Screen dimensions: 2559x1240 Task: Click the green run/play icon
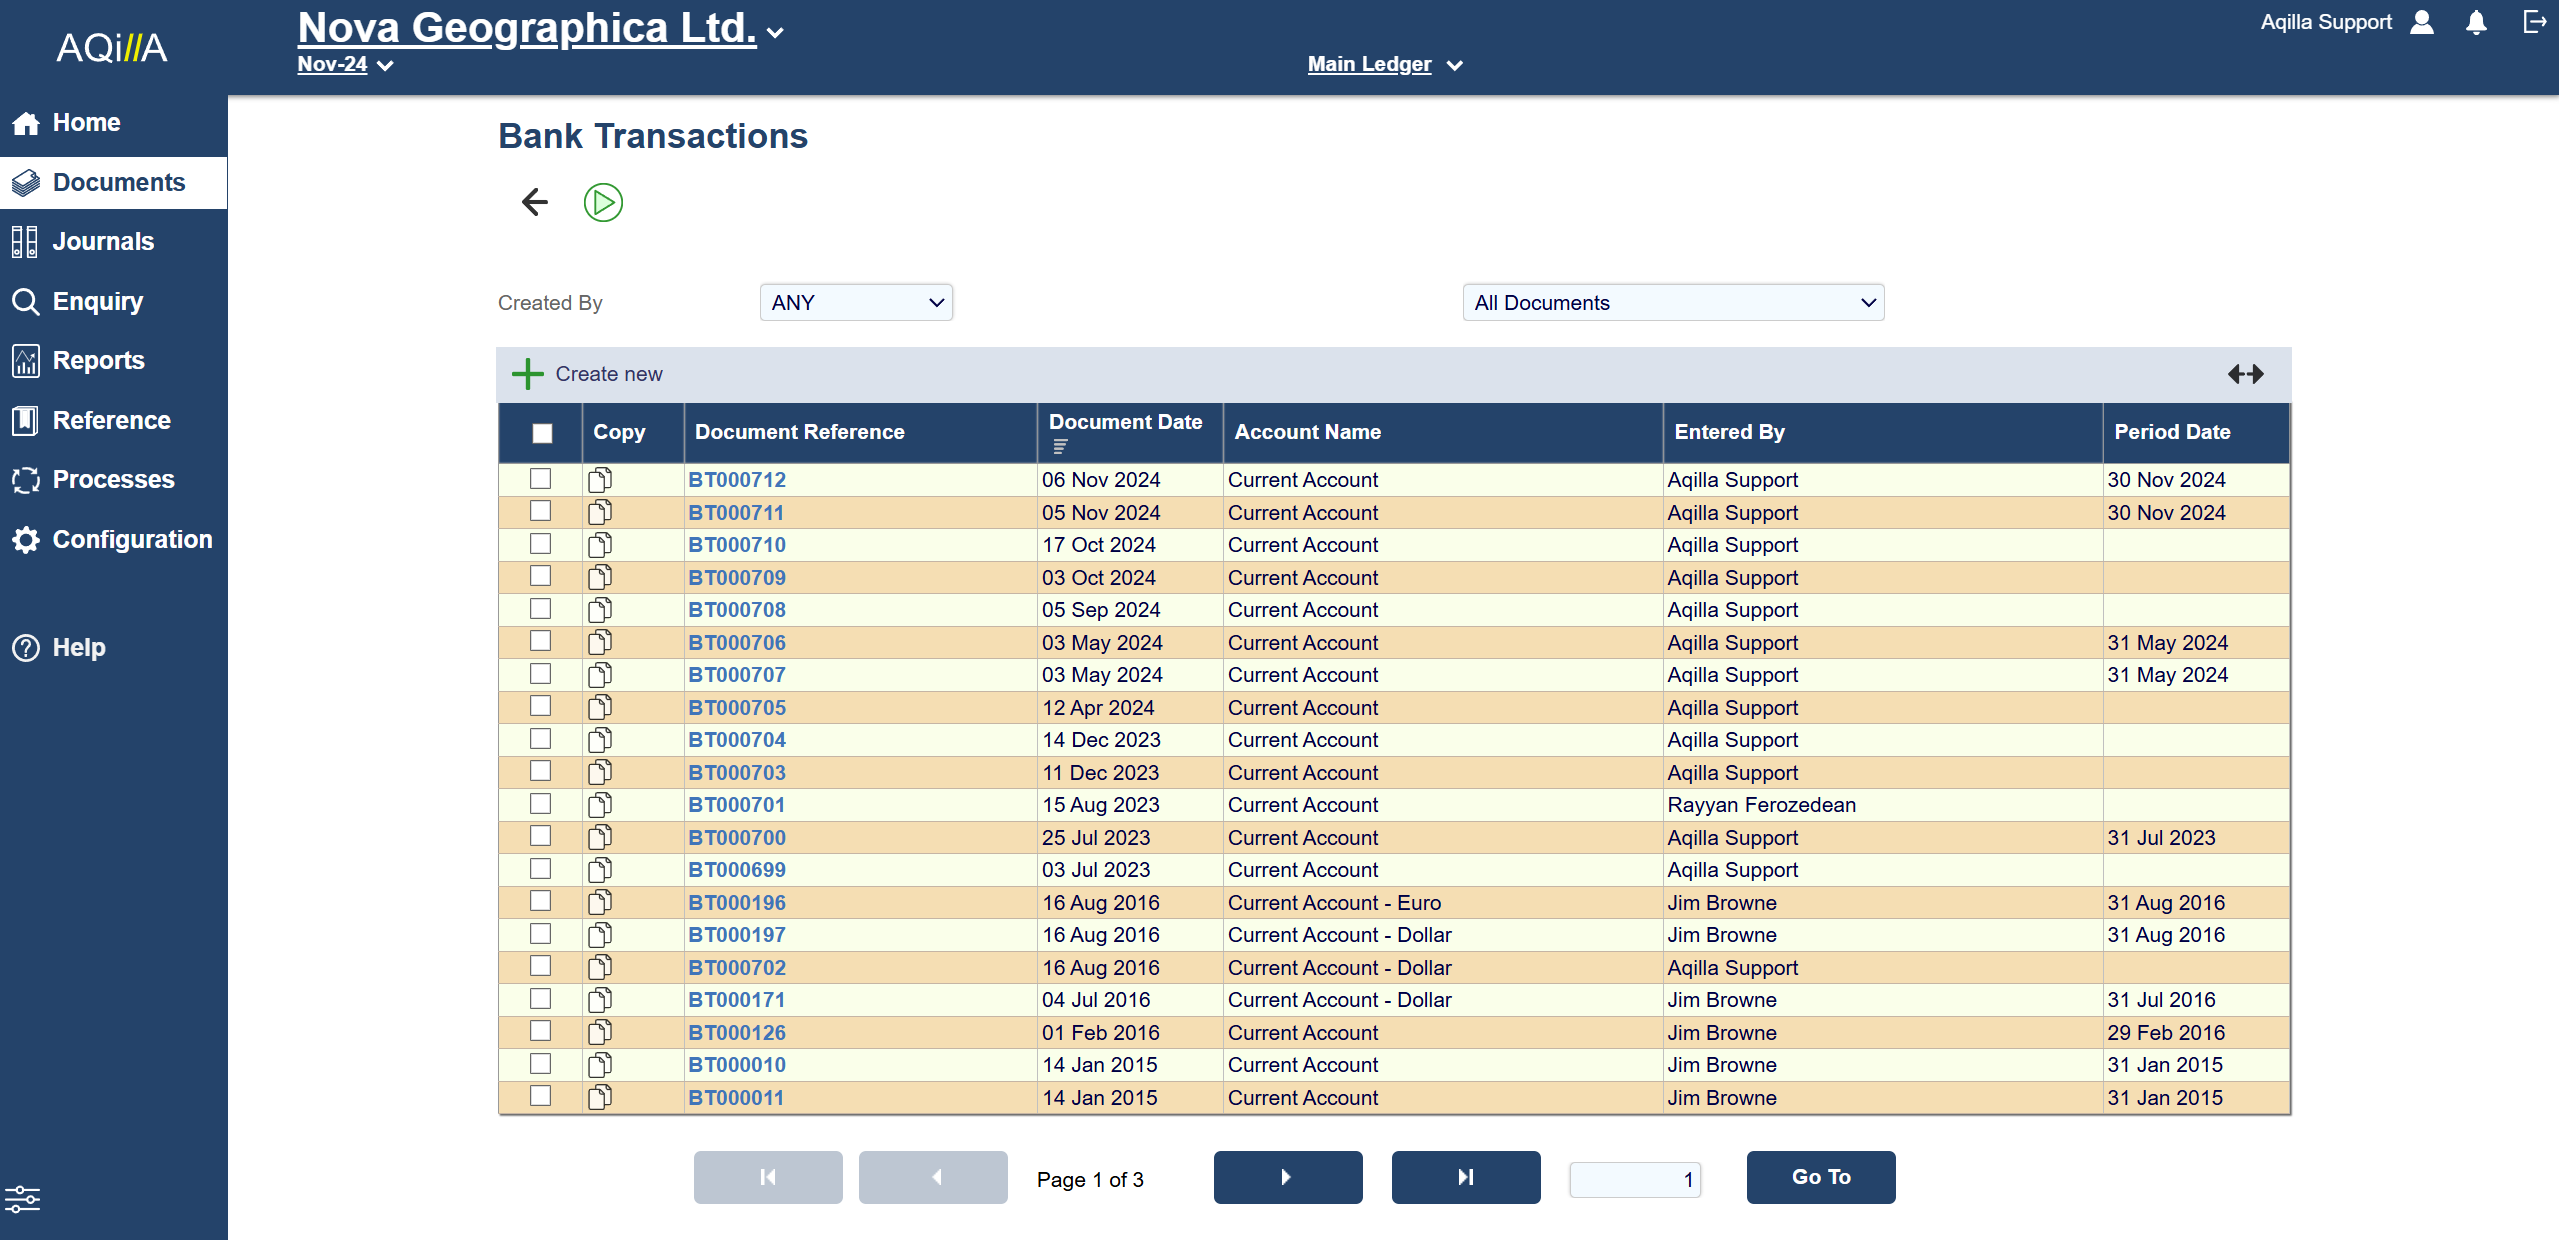click(x=603, y=202)
